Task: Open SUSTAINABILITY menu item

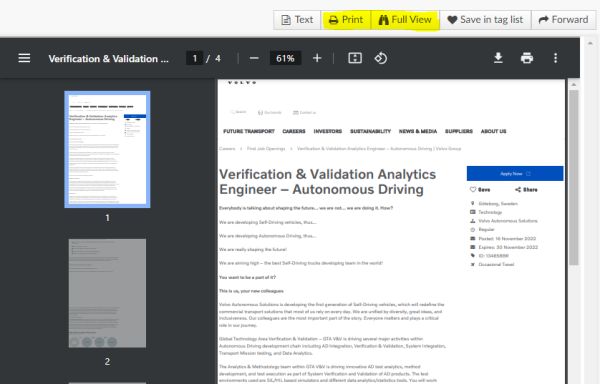Action: [370, 131]
